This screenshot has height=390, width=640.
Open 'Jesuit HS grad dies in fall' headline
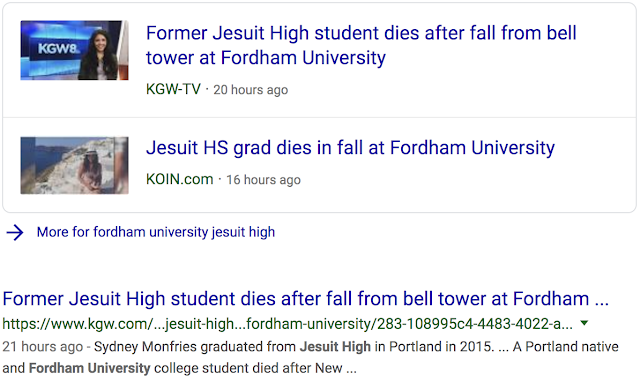pyautogui.click(x=350, y=148)
